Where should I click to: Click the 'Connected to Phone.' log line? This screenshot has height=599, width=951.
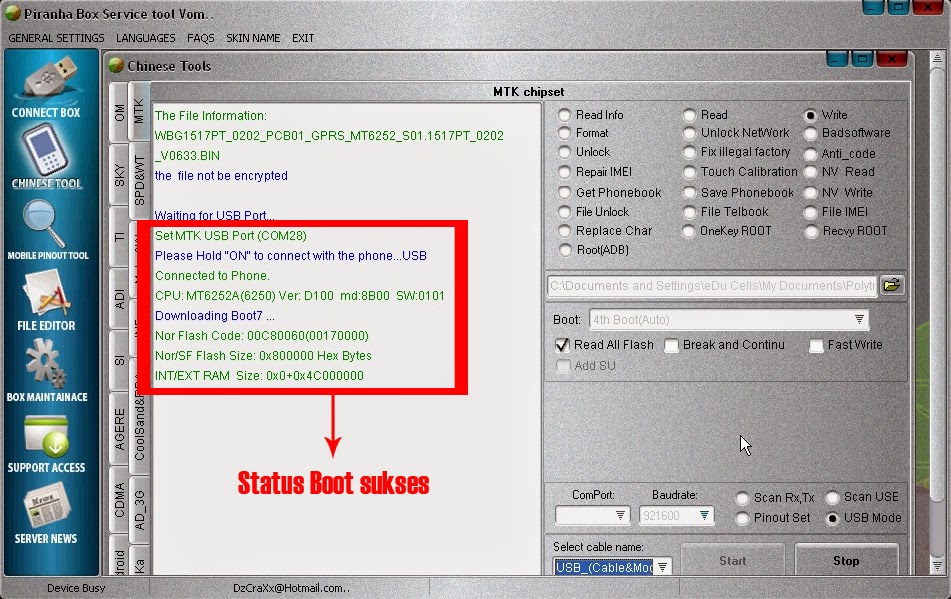coord(212,276)
